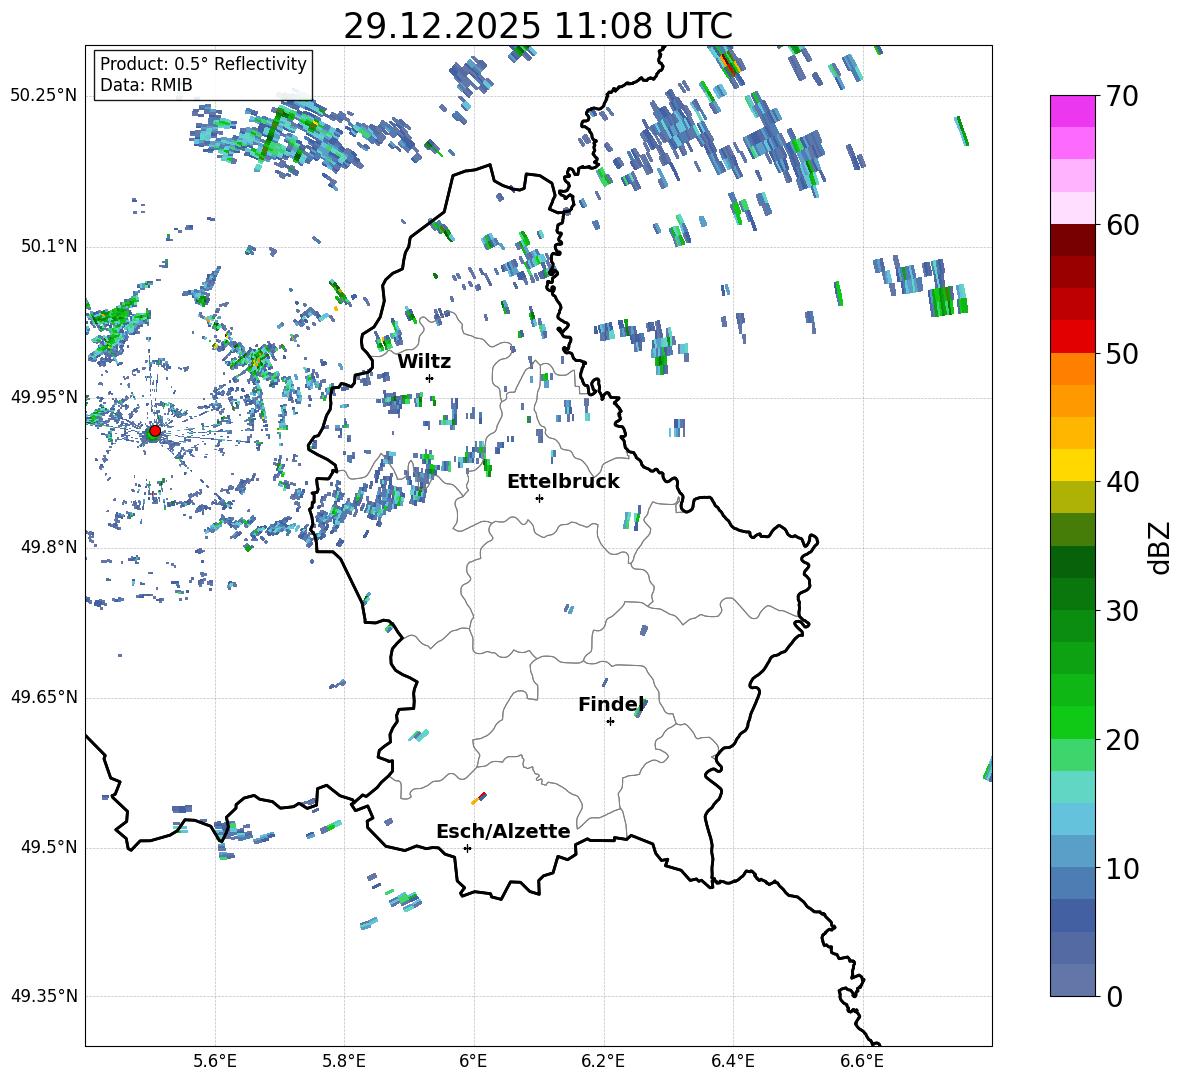Click the 10 tick on the colorbar
The image size is (1184, 1081).
click(x=1123, y=868)
